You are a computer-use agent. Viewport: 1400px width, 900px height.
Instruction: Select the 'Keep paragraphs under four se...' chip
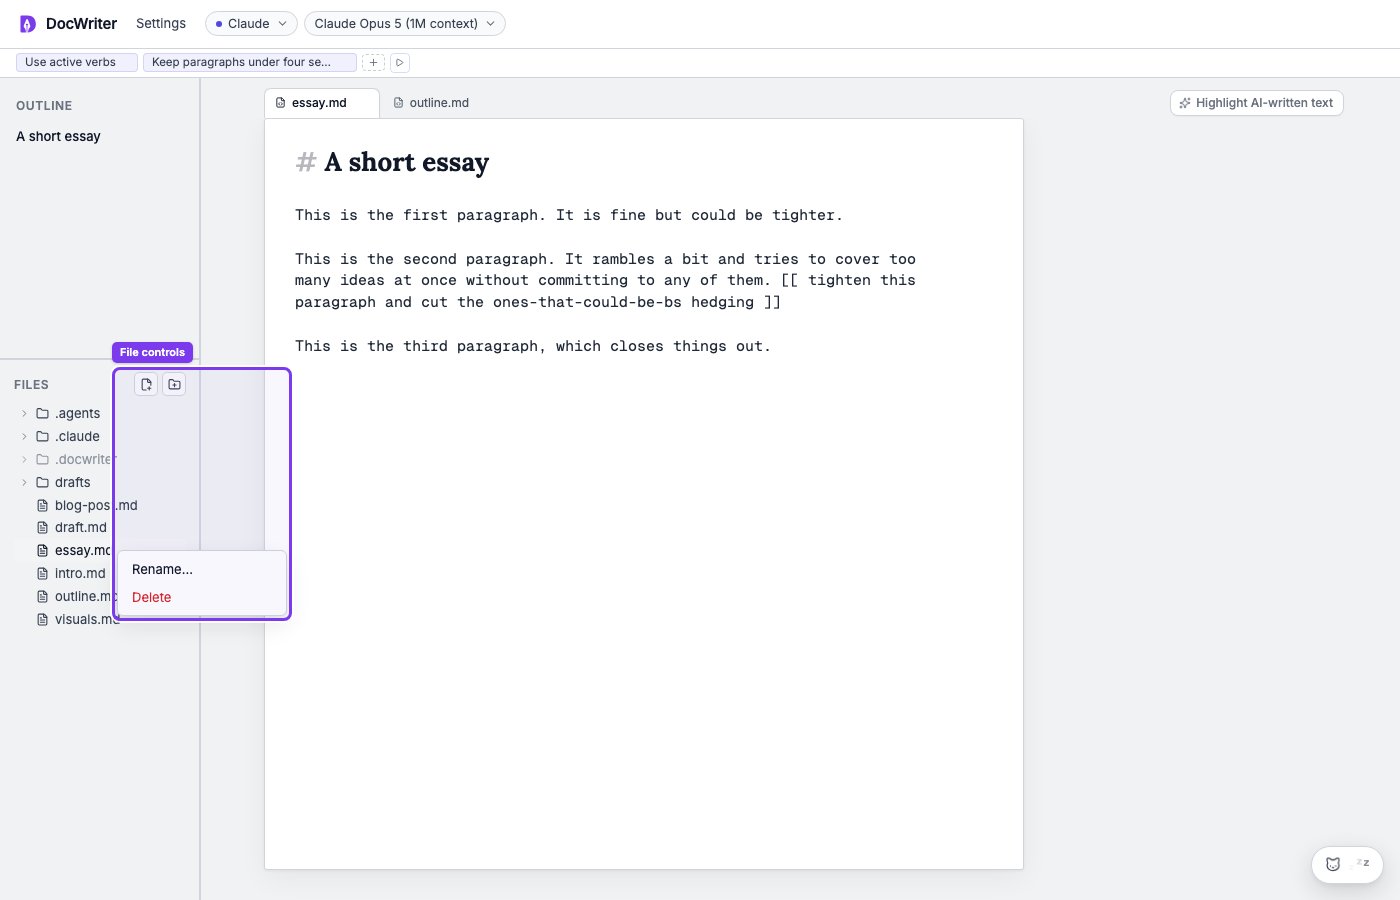pyautogui.click(x=249, y=62)
